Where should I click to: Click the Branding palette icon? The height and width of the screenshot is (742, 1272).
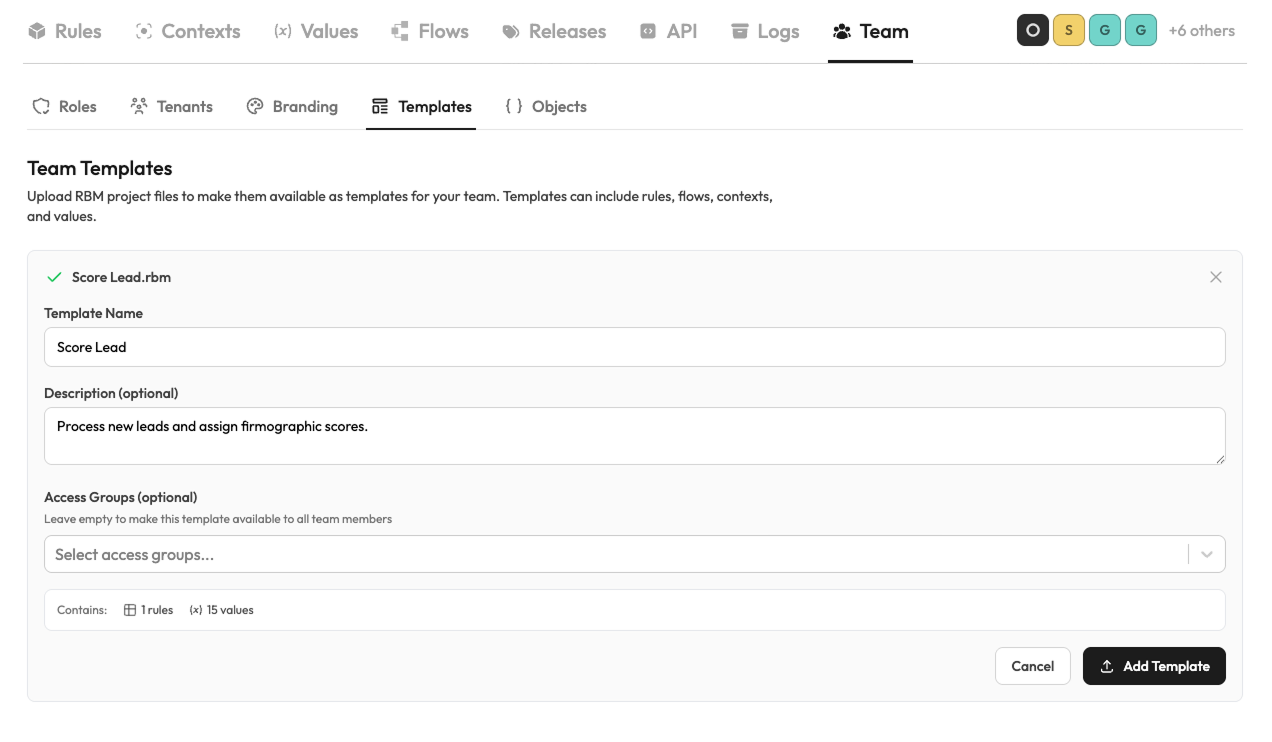(x=253, y=106)
